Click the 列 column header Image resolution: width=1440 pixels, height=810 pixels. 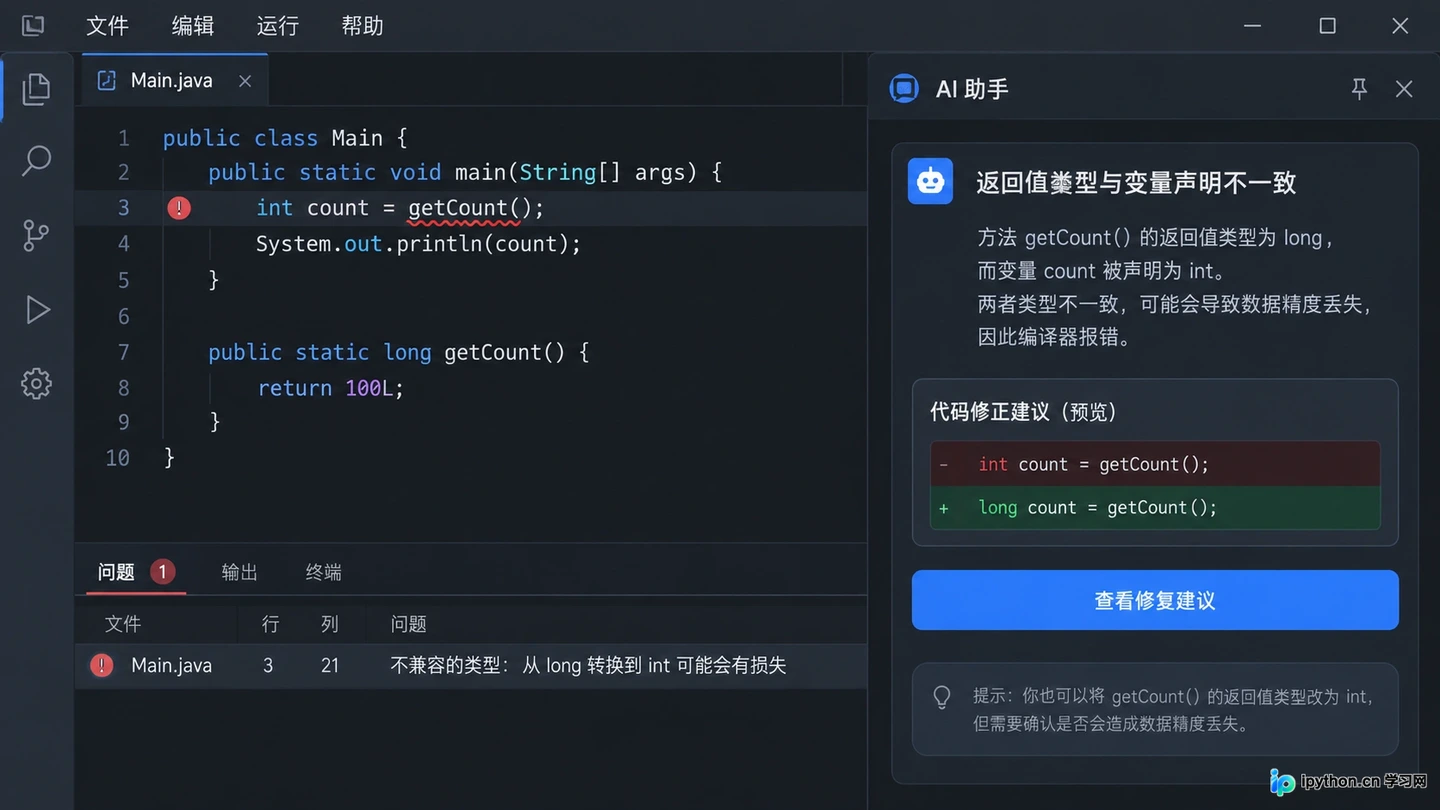330,624
